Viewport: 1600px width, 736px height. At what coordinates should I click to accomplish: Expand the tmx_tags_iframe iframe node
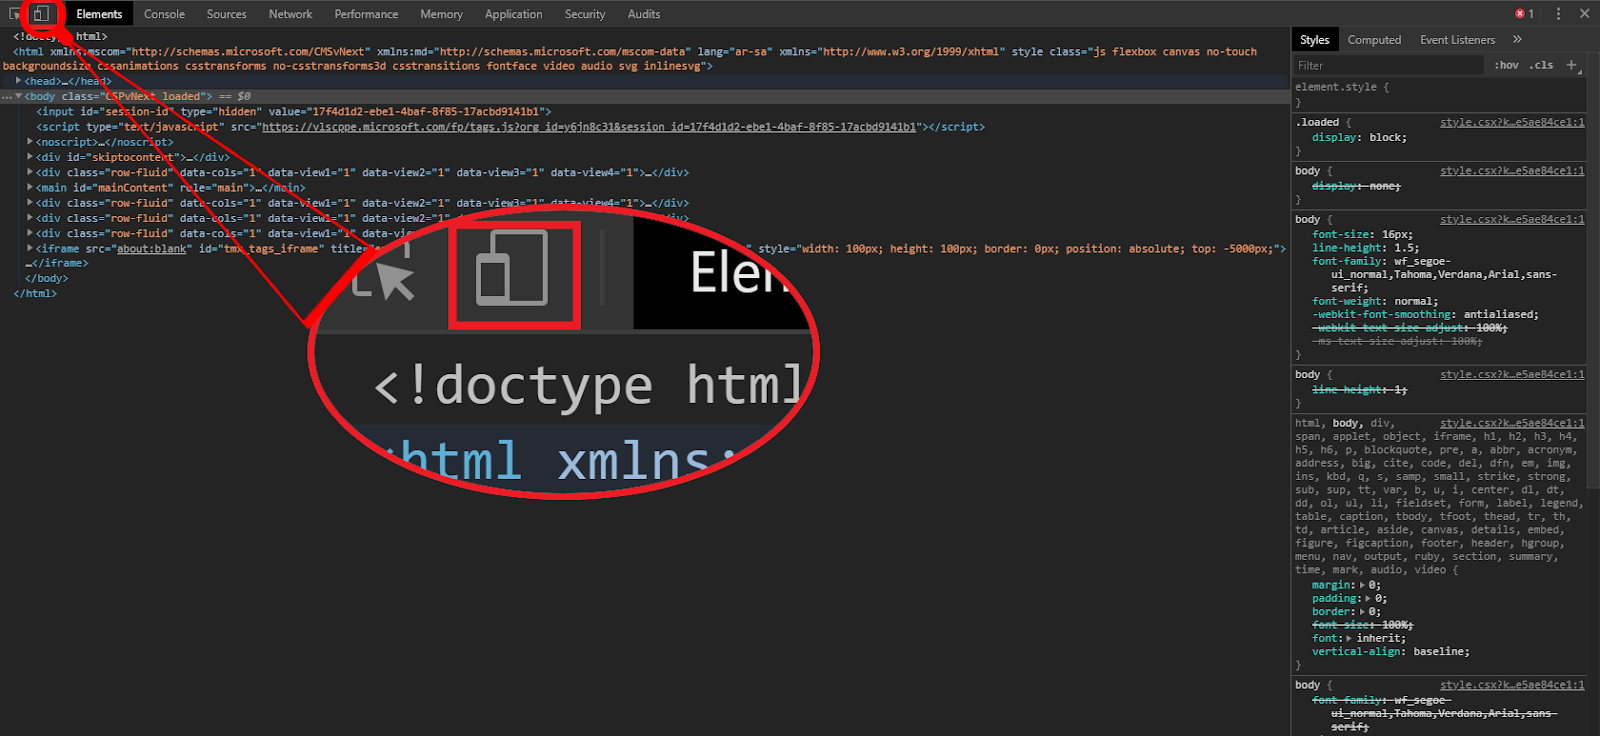click(30, 248)
